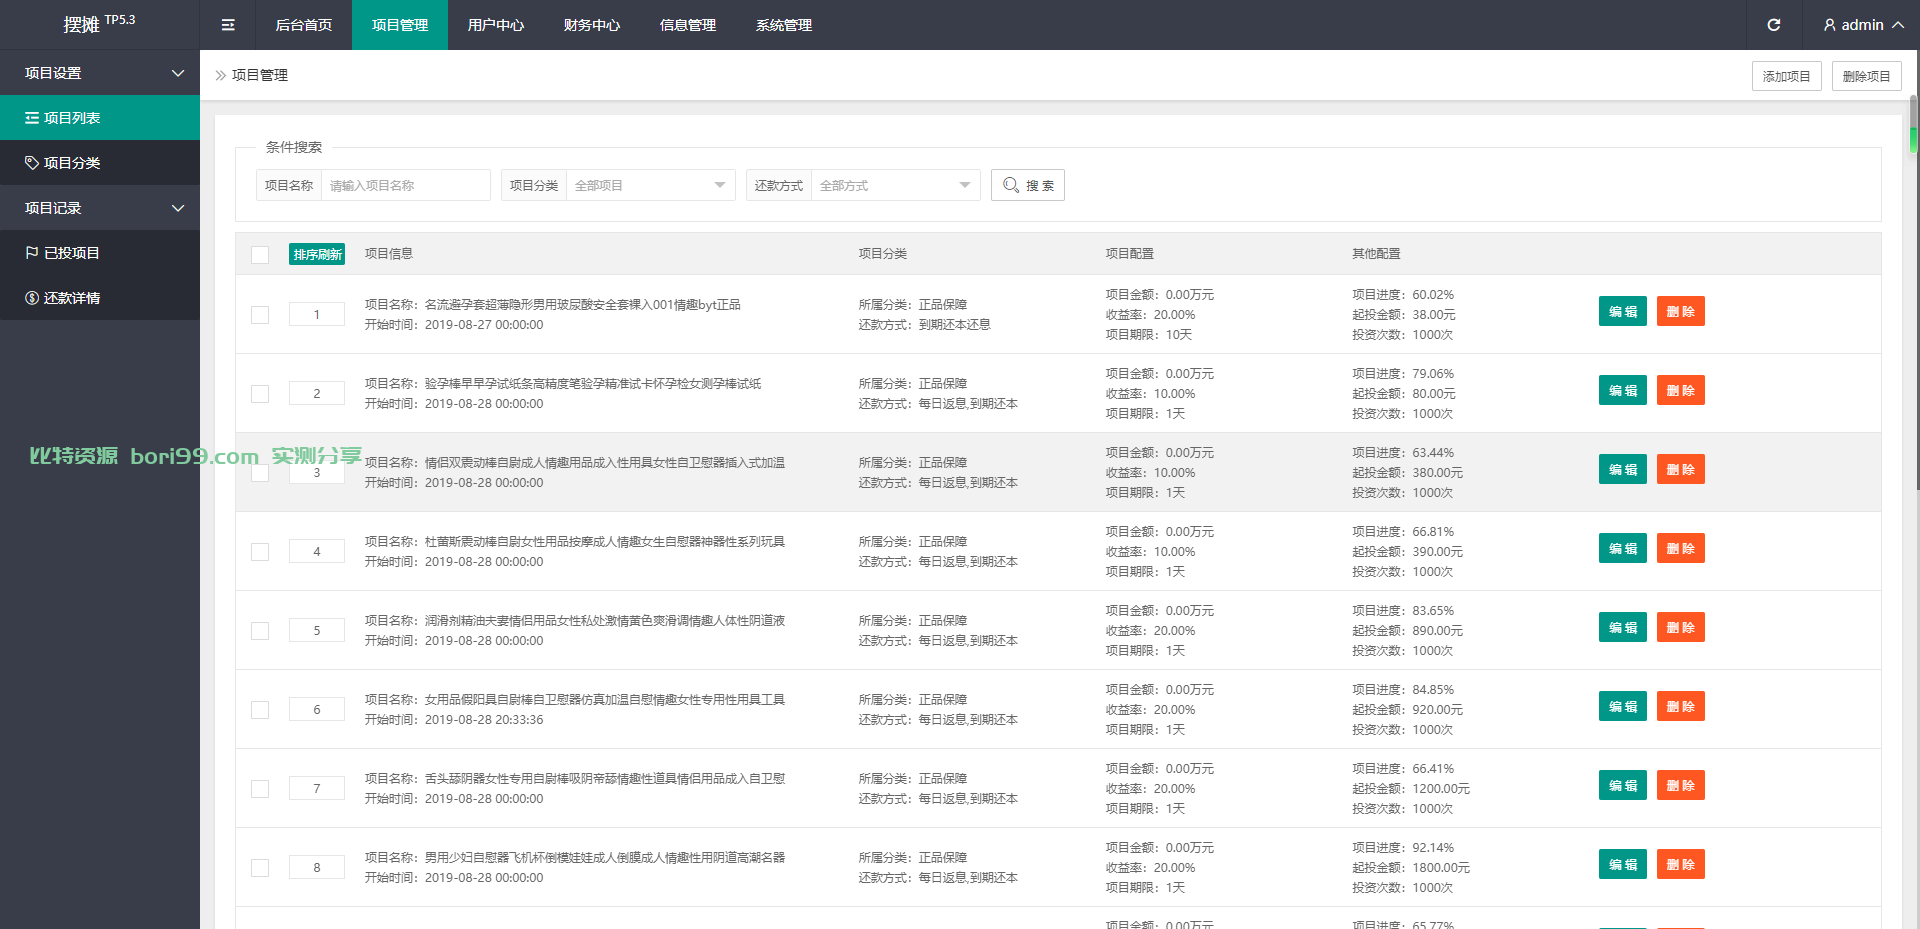1920x929 pixels.
Task: Click 编辑 for project row 6
Action: [1623, 707]
